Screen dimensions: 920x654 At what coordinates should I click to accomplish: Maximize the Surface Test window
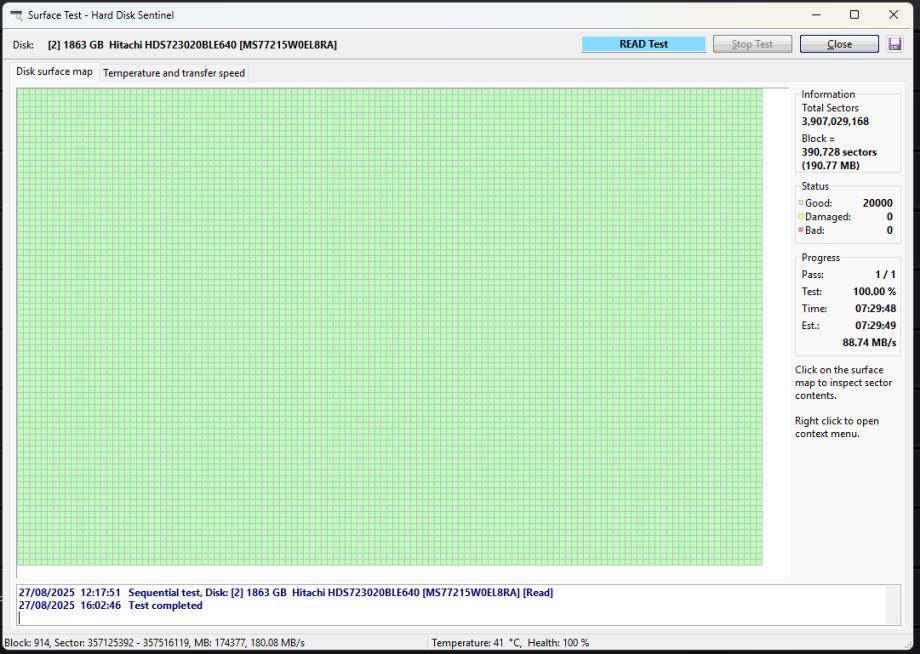[x=854, y=15]
